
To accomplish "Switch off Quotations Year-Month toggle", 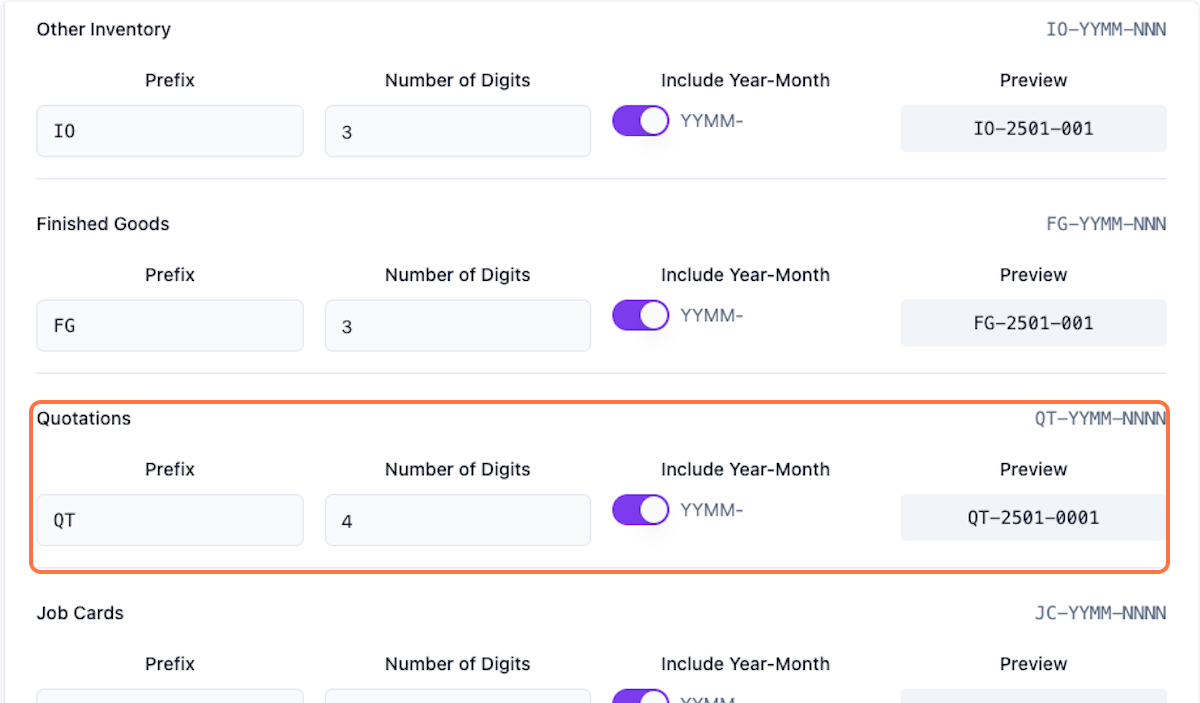I will tap(640, 510).
